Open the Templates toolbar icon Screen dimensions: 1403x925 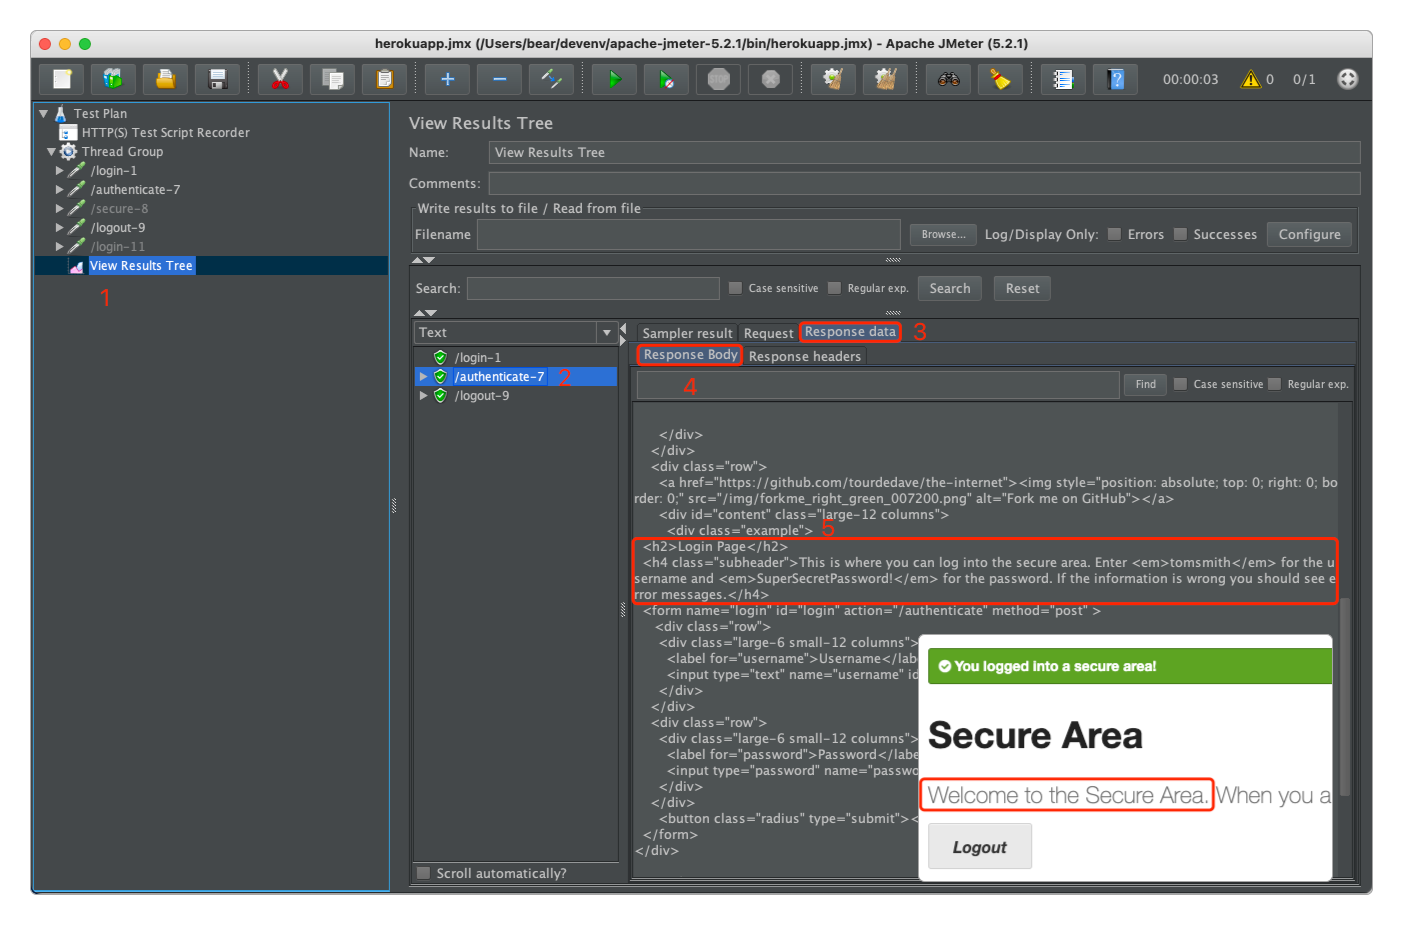tap(113, 79)
